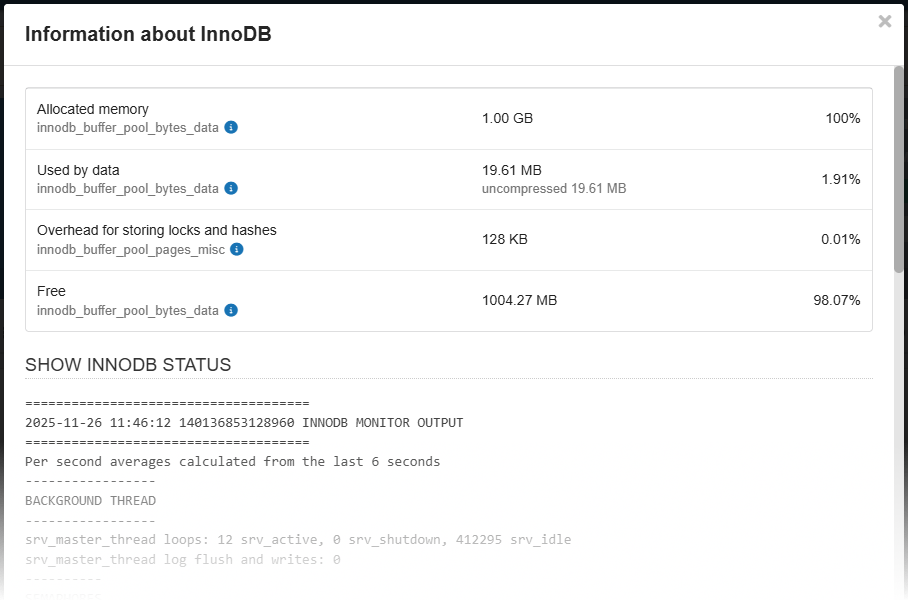Click the info icon under Allocated memory

pos(231,128)
